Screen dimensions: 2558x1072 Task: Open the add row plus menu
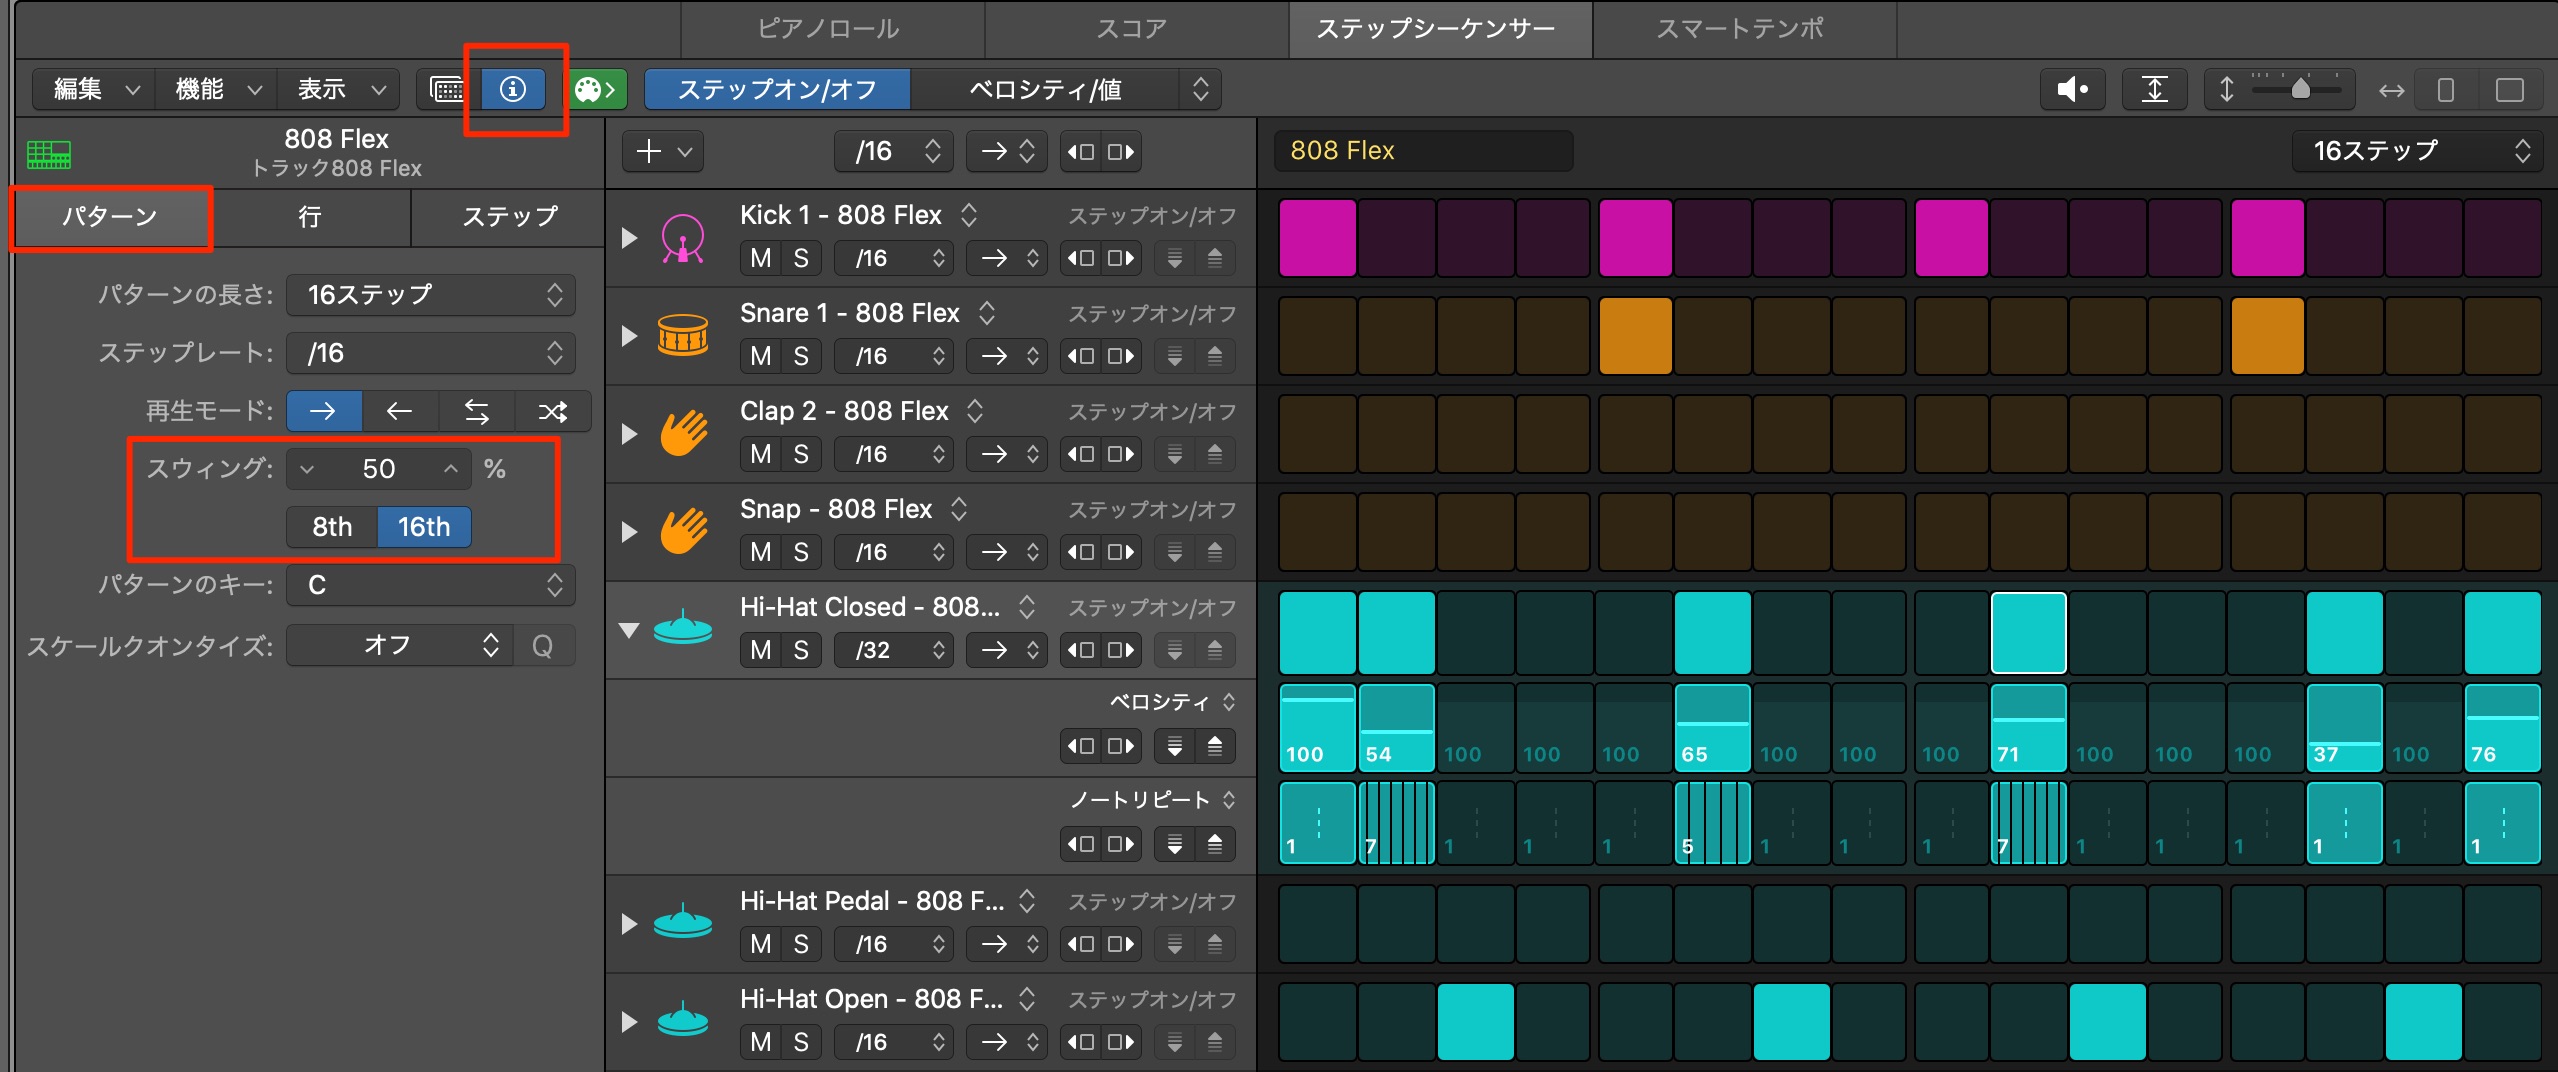pos(663,152)
